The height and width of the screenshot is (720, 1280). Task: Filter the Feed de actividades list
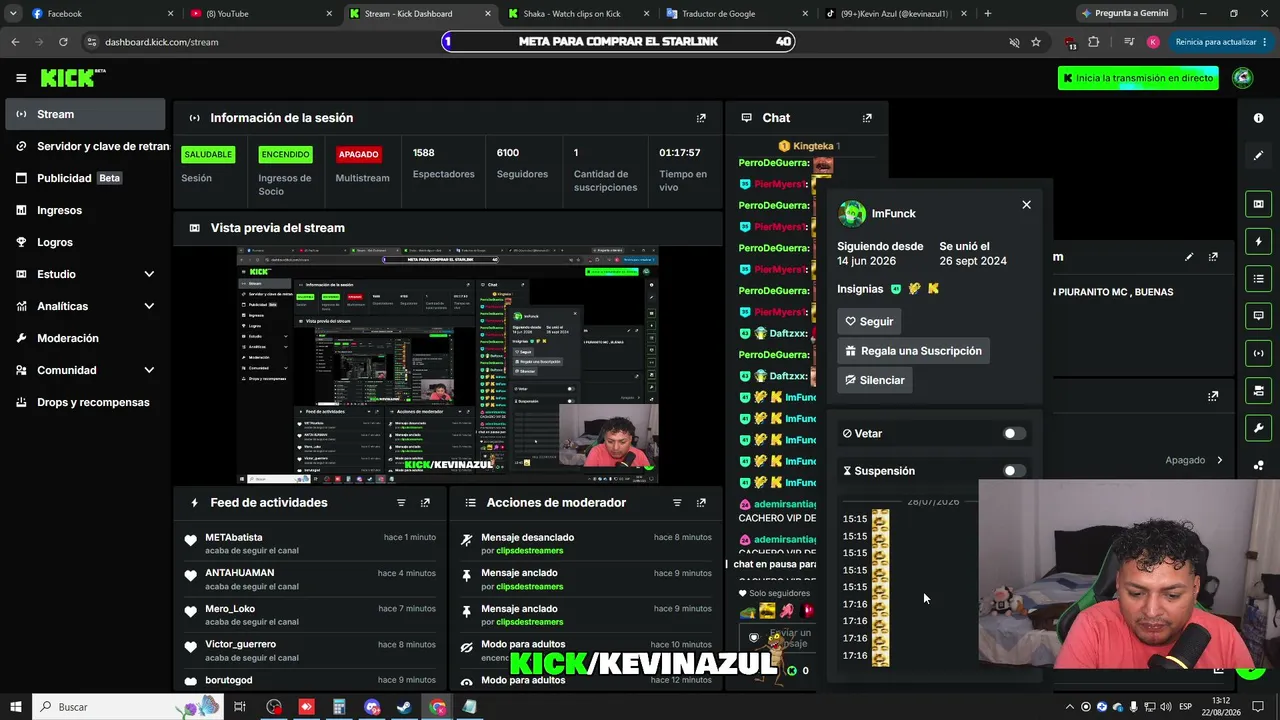[401, 503]
